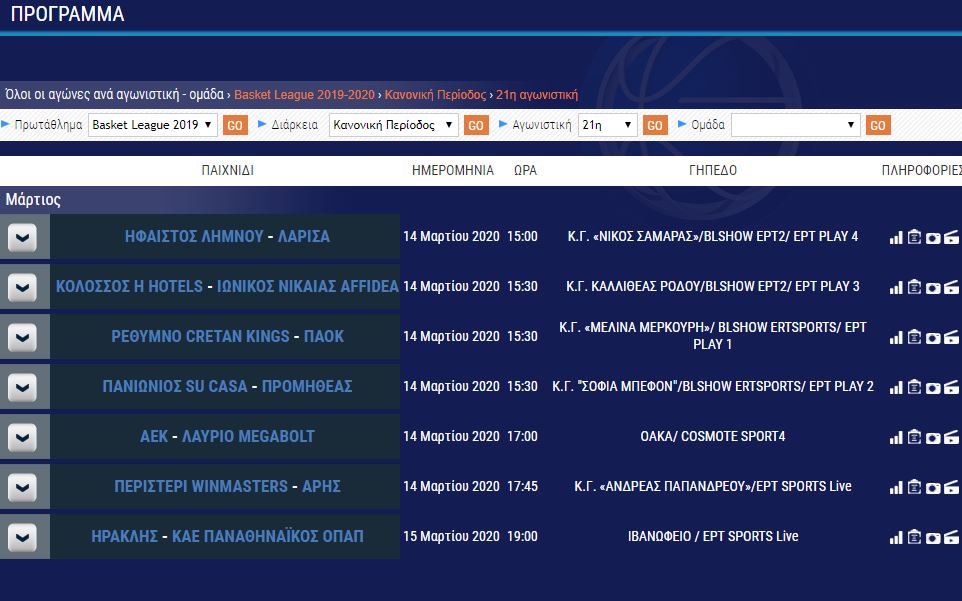Open camera photos icon for Ρέθυμνο Cretan Kings game

click(932, 337)
